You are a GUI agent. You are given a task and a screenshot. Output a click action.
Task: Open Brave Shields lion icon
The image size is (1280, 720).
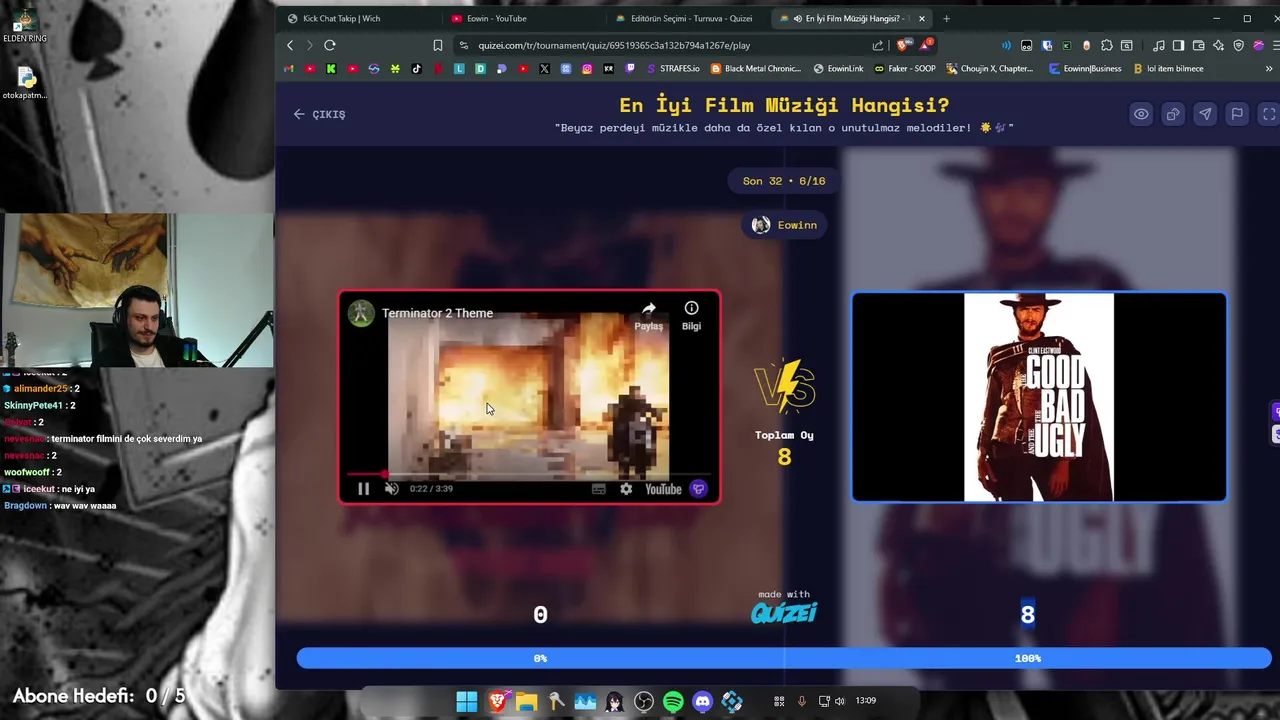pos(902,45)
